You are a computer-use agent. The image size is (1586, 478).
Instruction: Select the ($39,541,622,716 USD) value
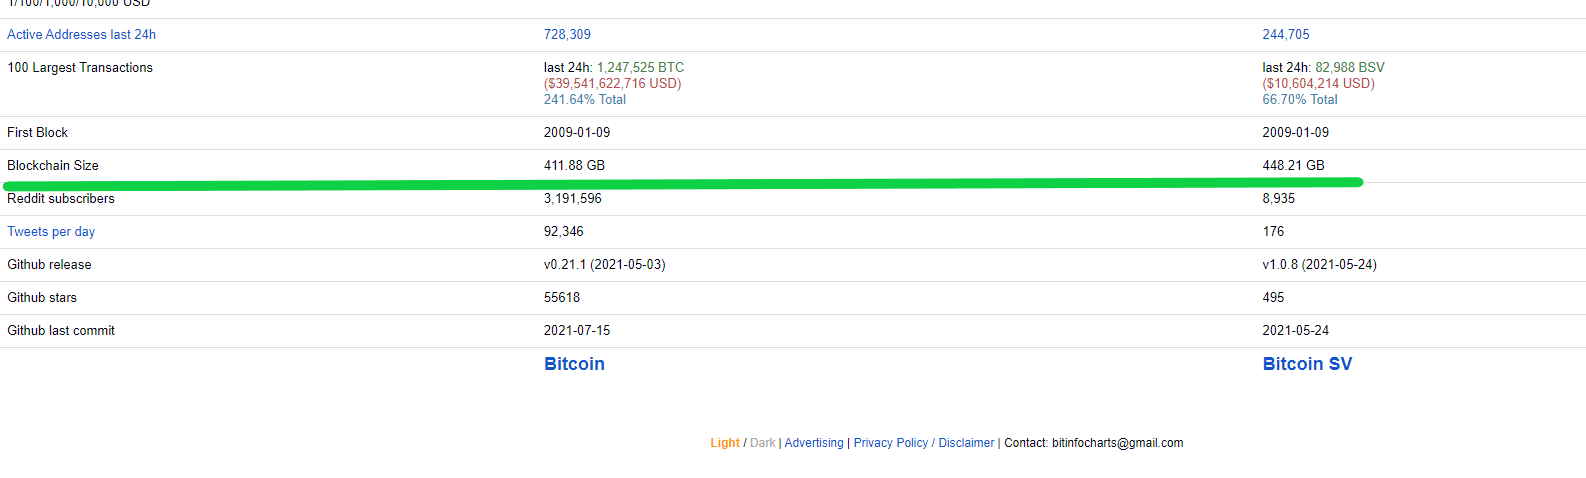(612, 83)
